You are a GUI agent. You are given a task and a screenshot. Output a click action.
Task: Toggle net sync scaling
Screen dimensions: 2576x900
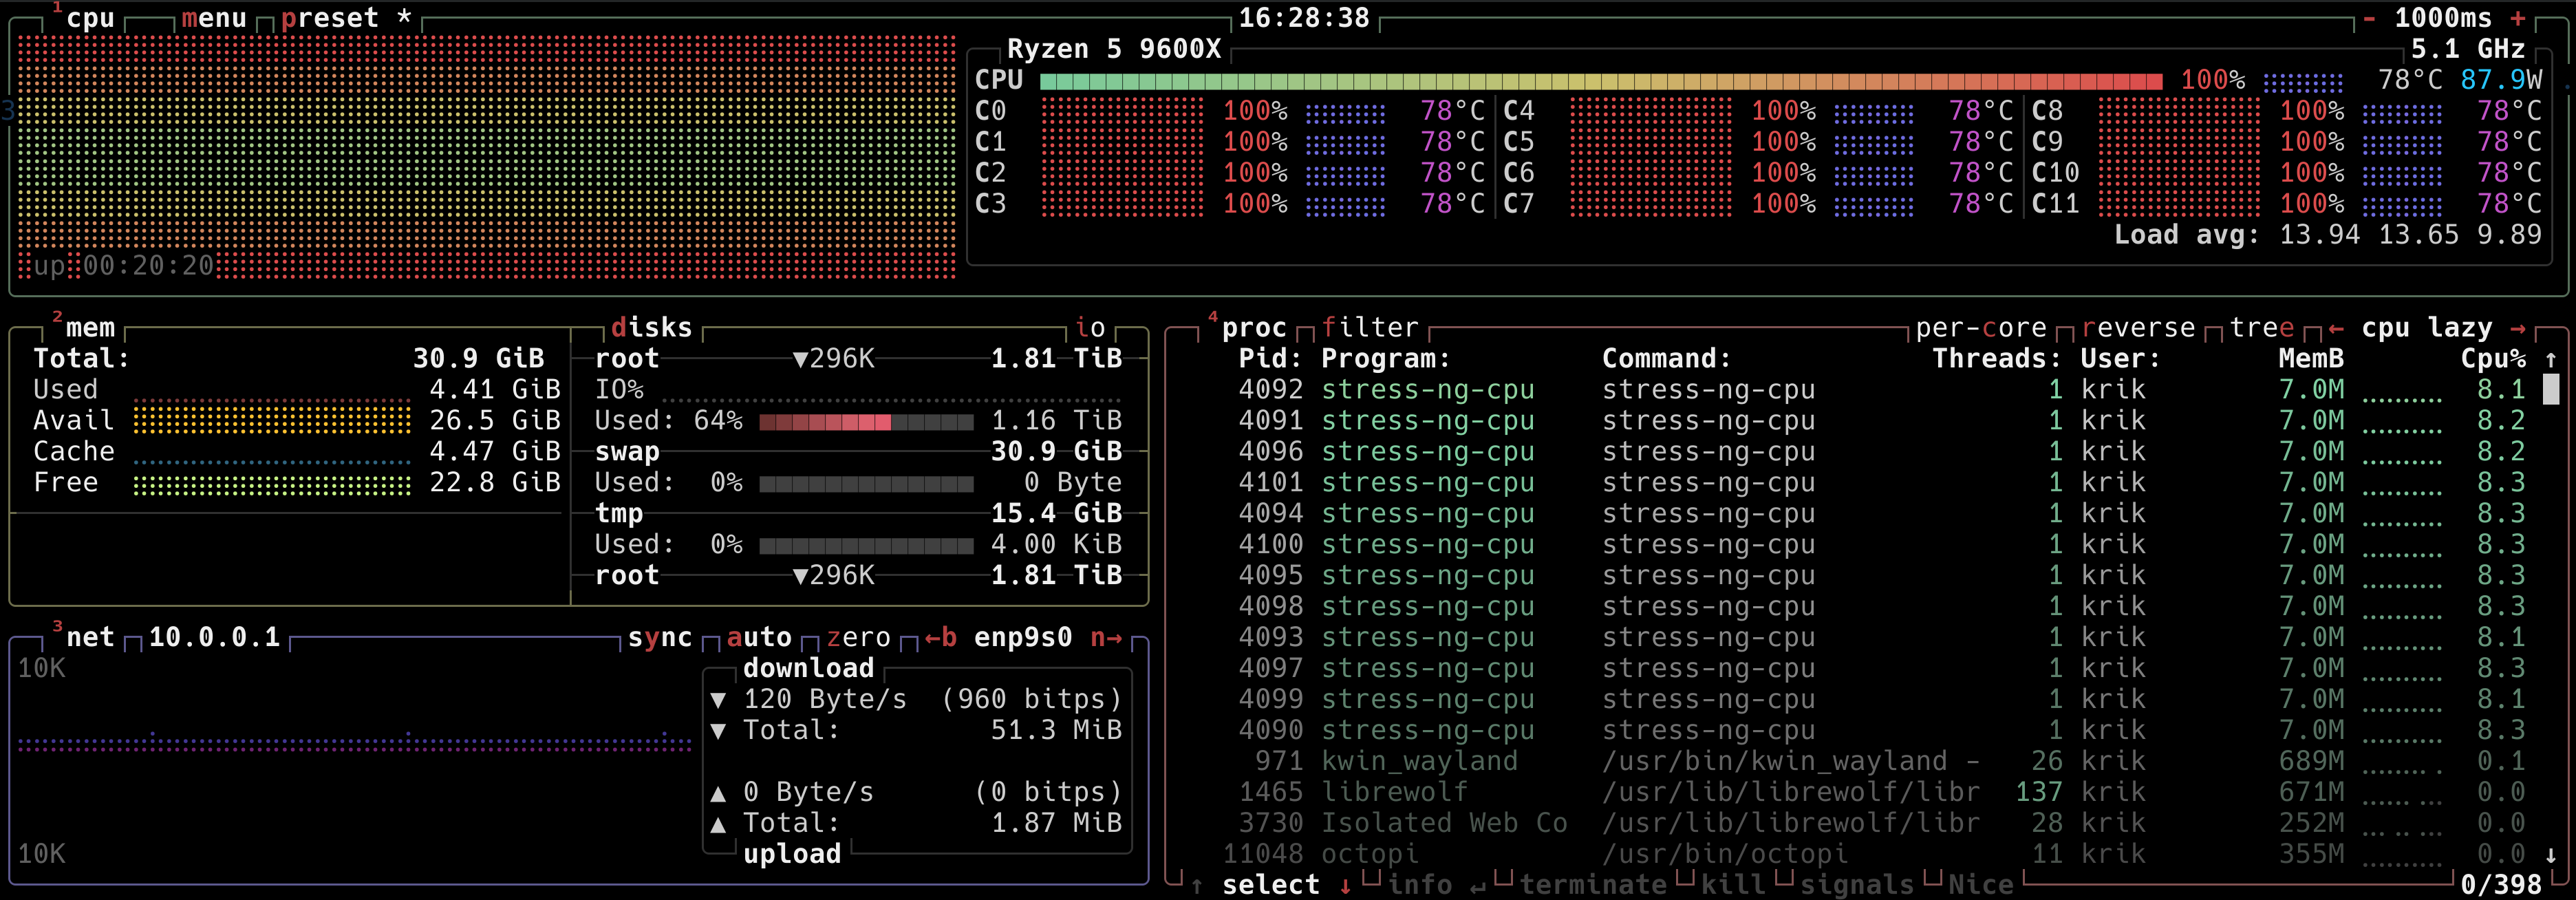660,637
